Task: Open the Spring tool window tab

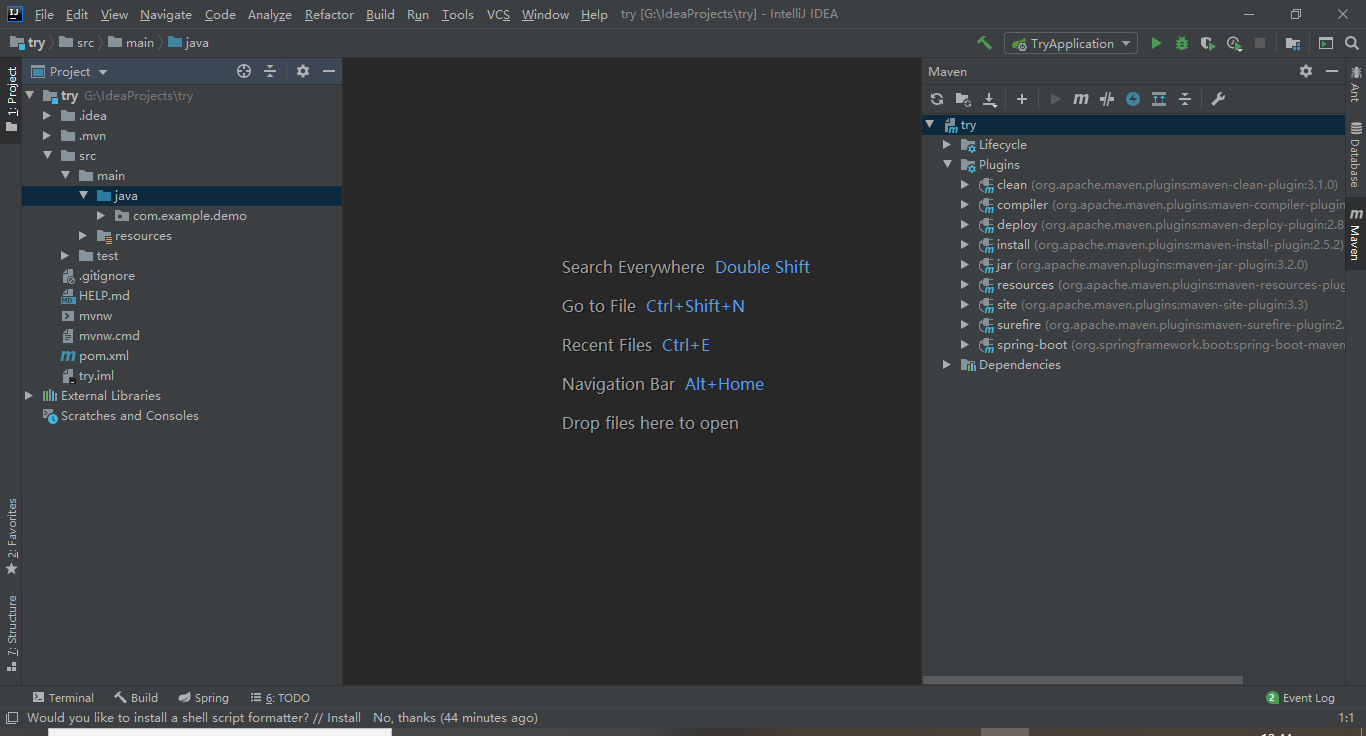Action: tap(204, 698)
